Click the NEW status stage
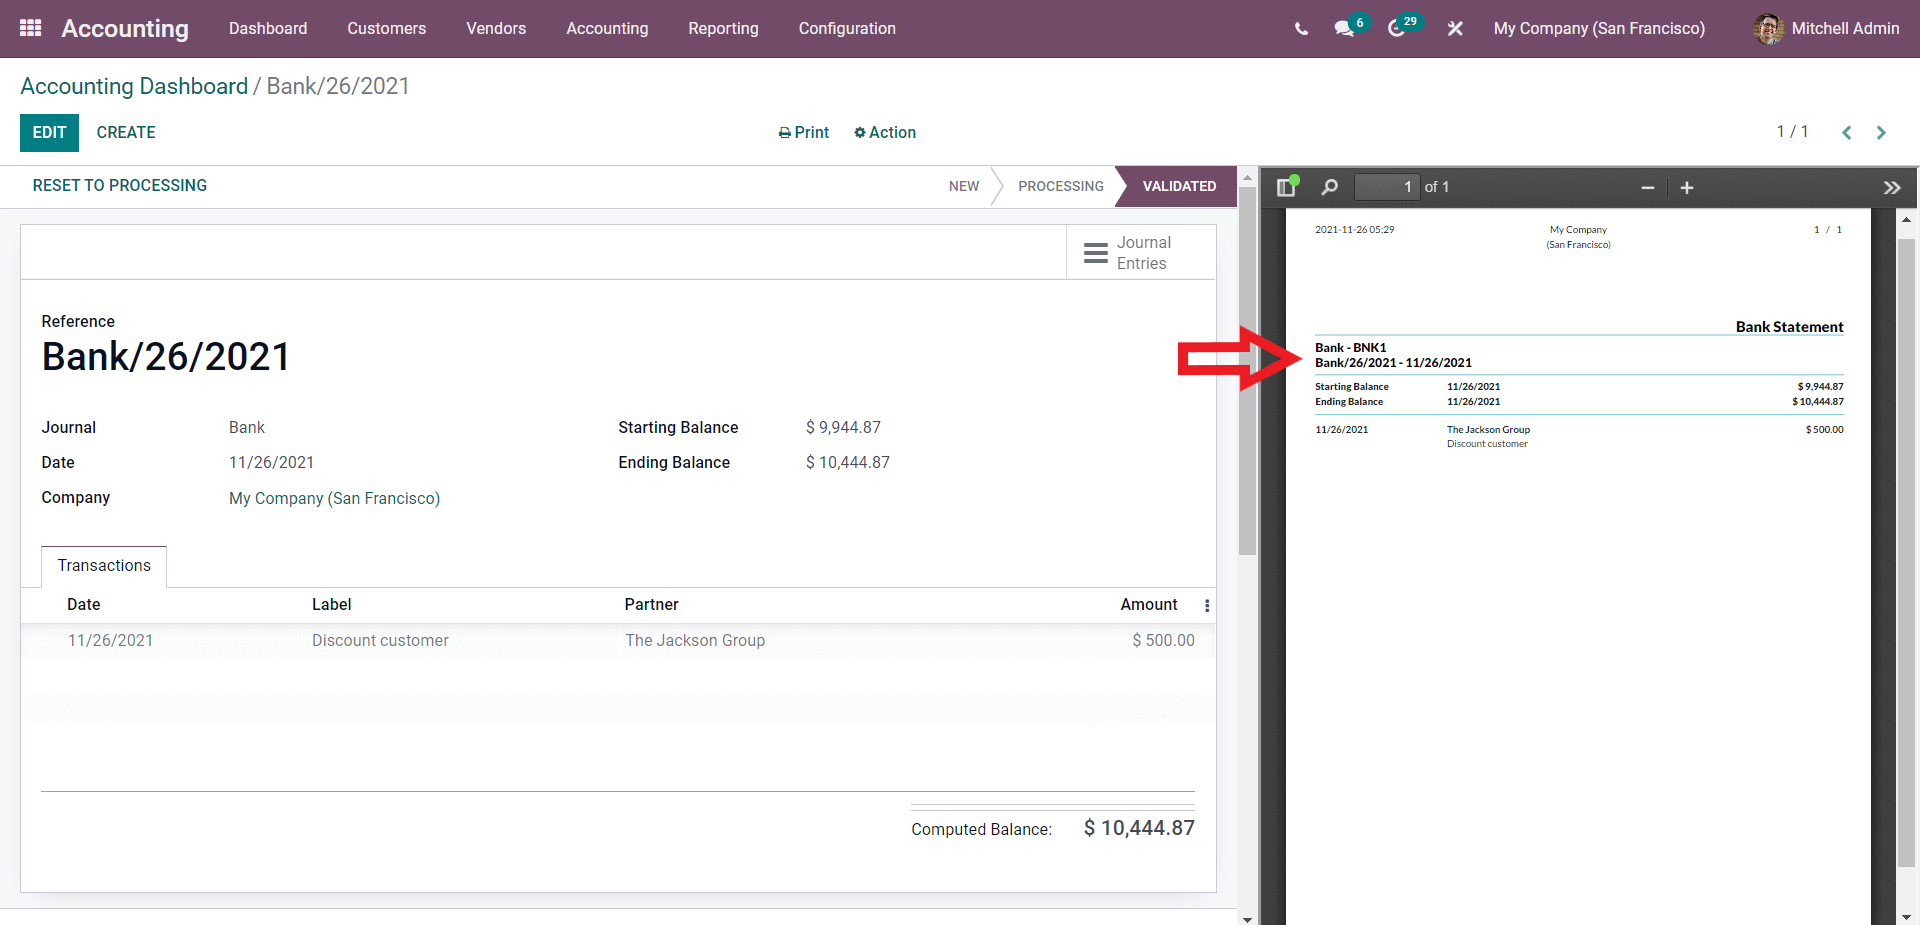The width and height of the screenshot is (1920, 925). coord(964,187)
